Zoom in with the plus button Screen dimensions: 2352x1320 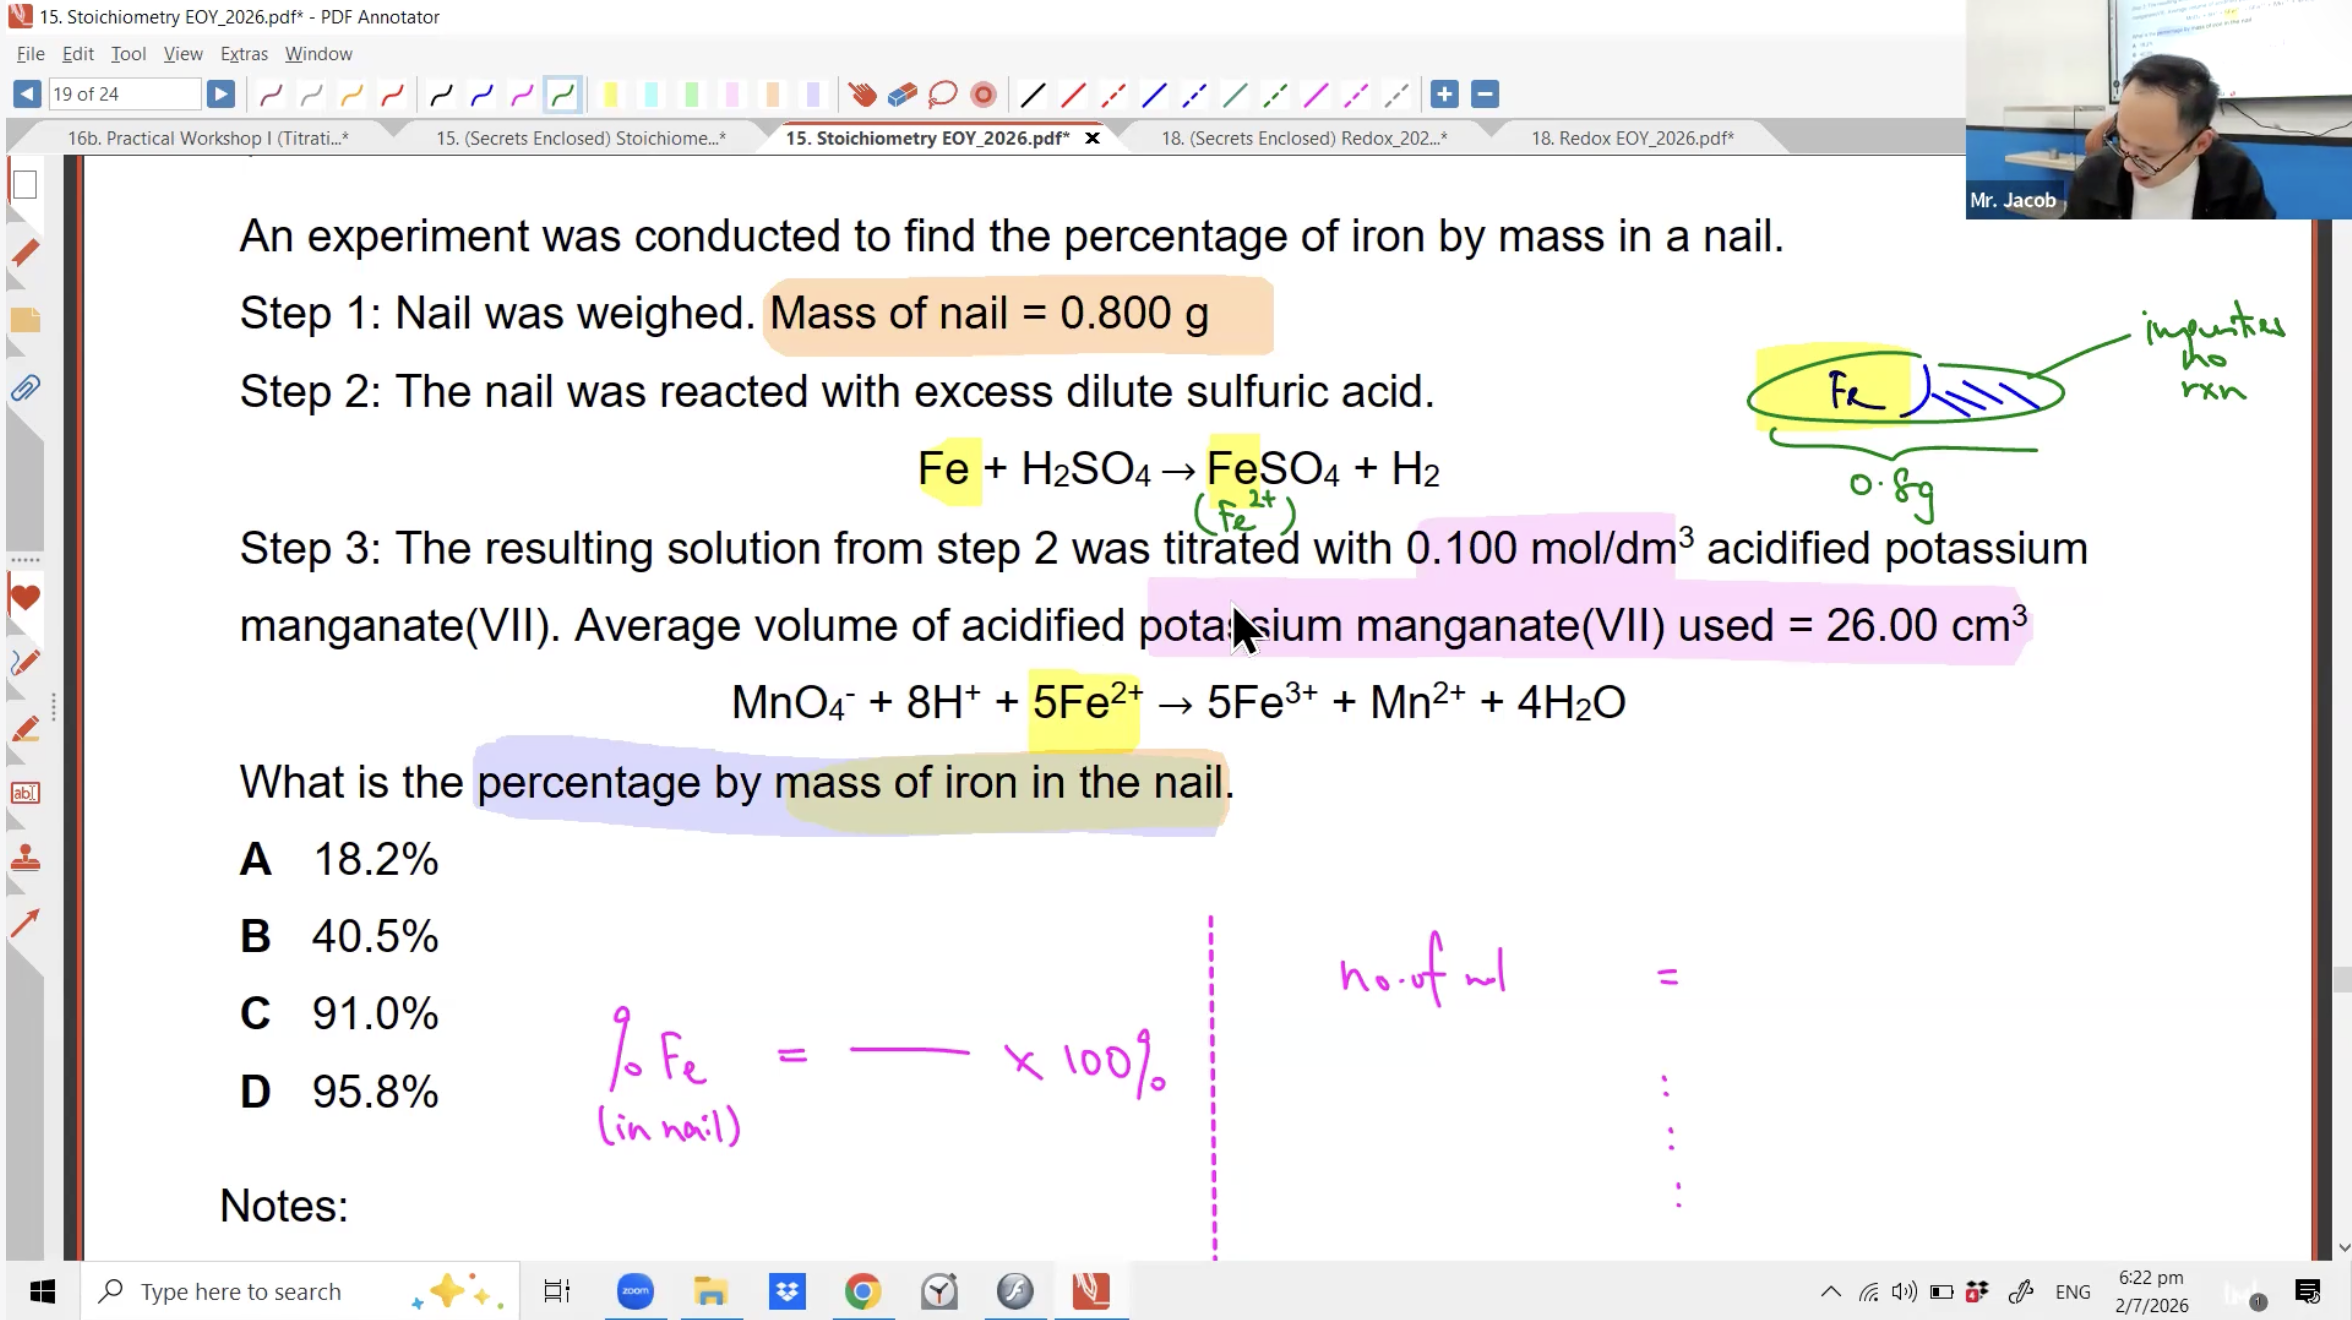pyautogui.click(x=1444, y=94)
